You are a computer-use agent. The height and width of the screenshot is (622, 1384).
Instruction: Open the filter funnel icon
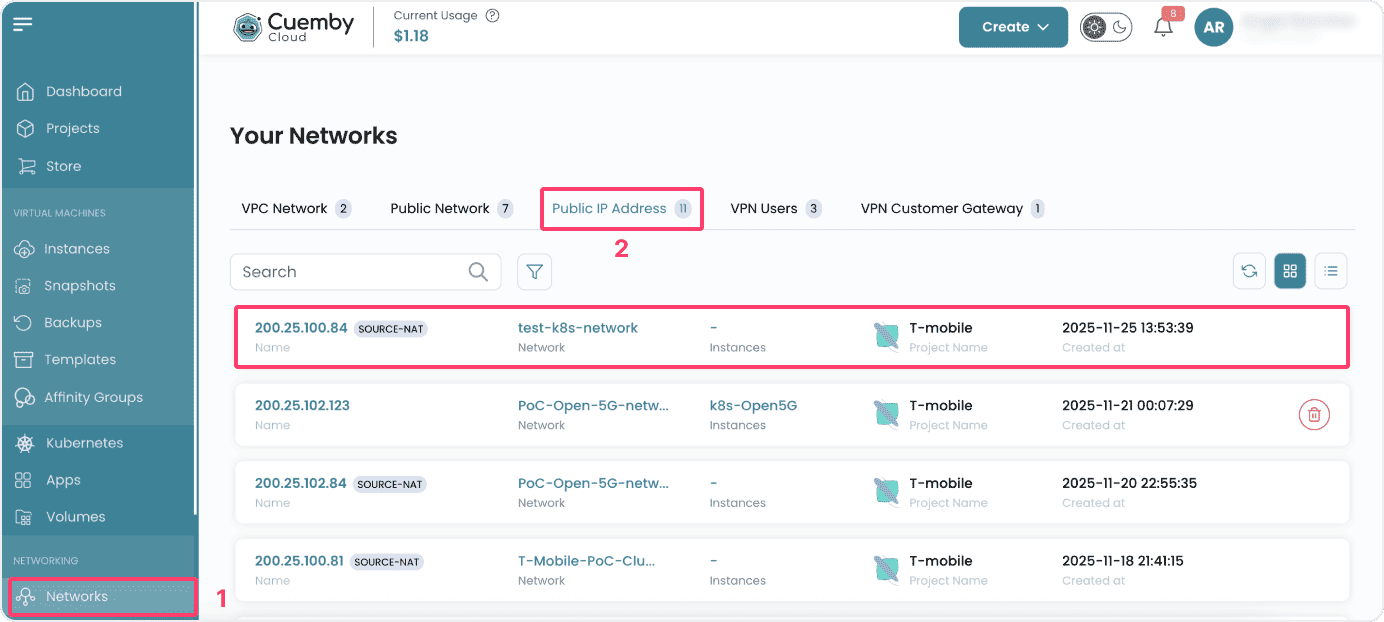pos(535,272)
